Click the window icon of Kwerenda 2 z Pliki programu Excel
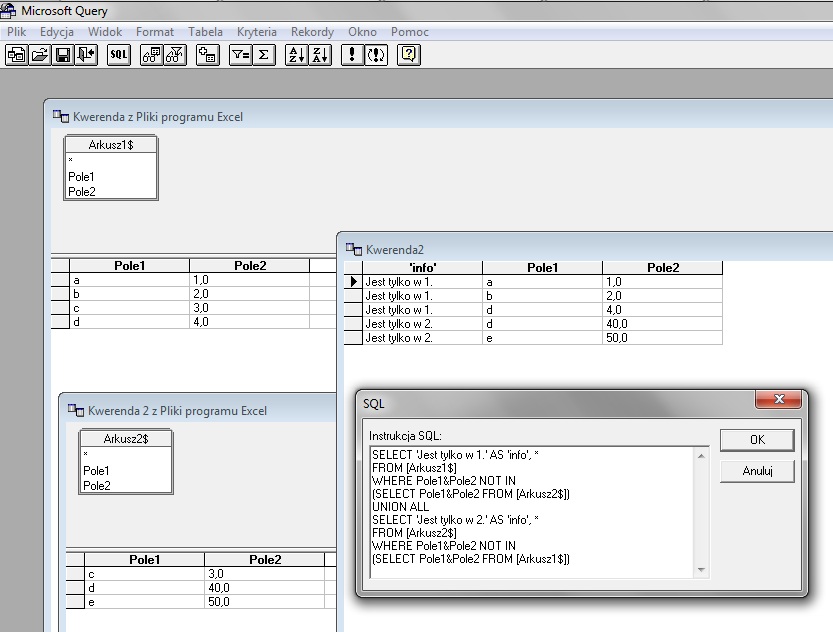Image resolution: width=833 pixels, height=632 pixels. click(76, 410)
